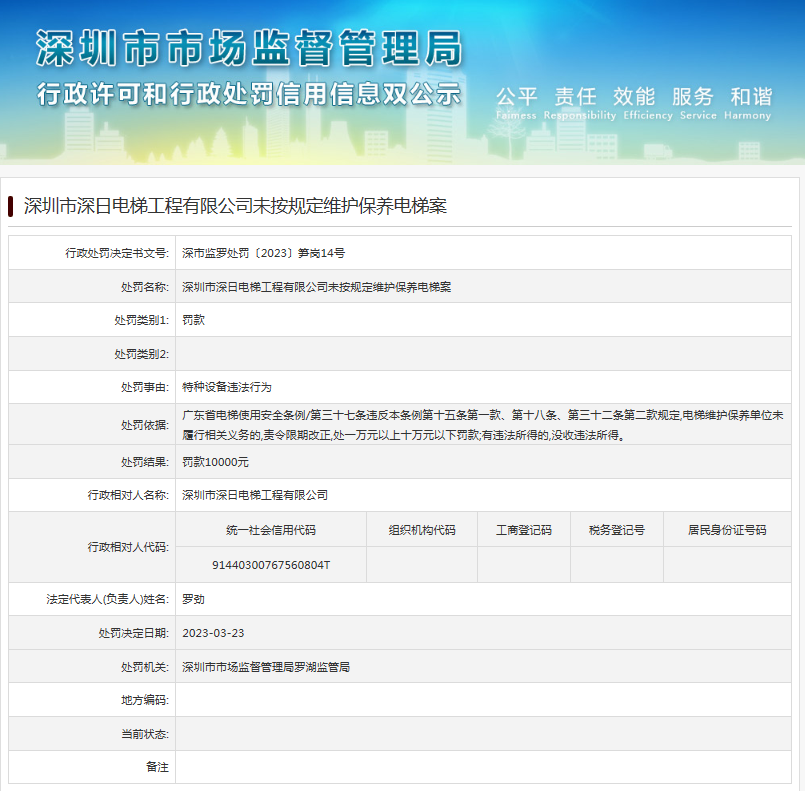This screenshot has width=805, height=791.
Task: Select the 罚款 value in 处罚类别1
Action: (x=193, y=320)
